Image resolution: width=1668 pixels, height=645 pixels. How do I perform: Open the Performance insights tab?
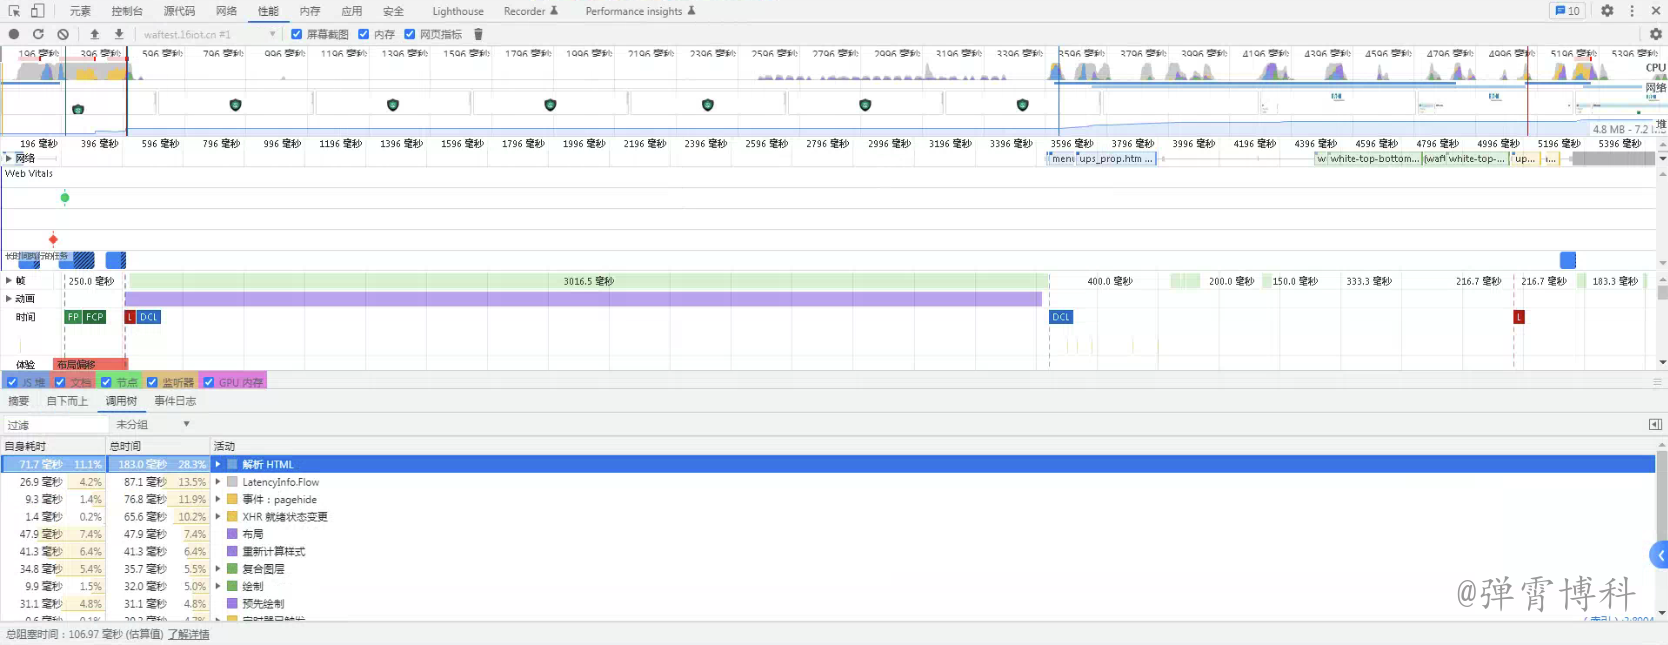pyautogui.click(x=640, y=11)
